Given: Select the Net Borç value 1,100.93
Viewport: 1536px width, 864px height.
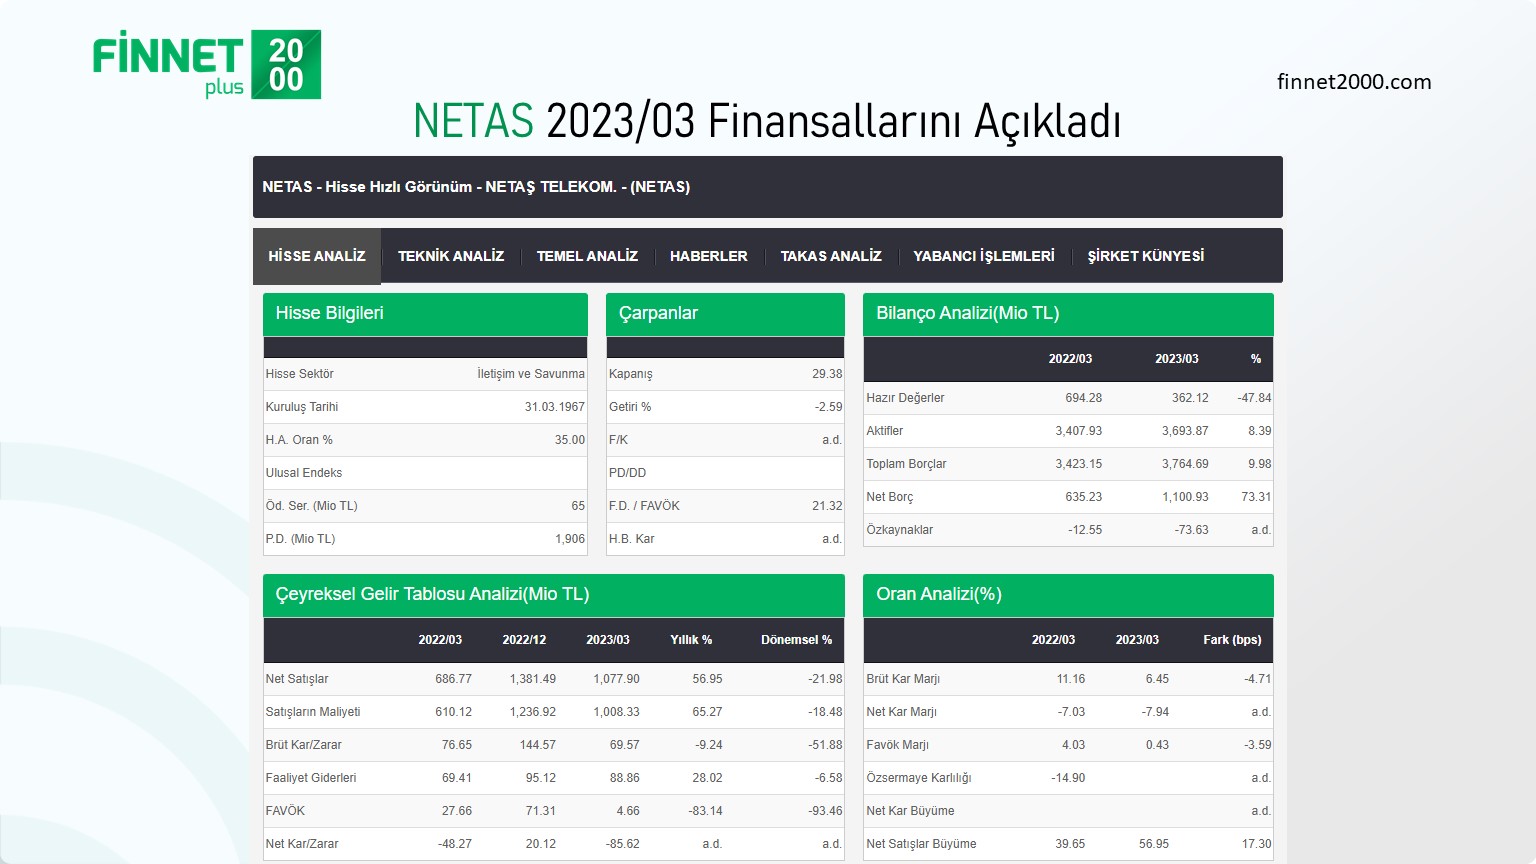Looking at the screenshot, I should (x=1185, y=497).
